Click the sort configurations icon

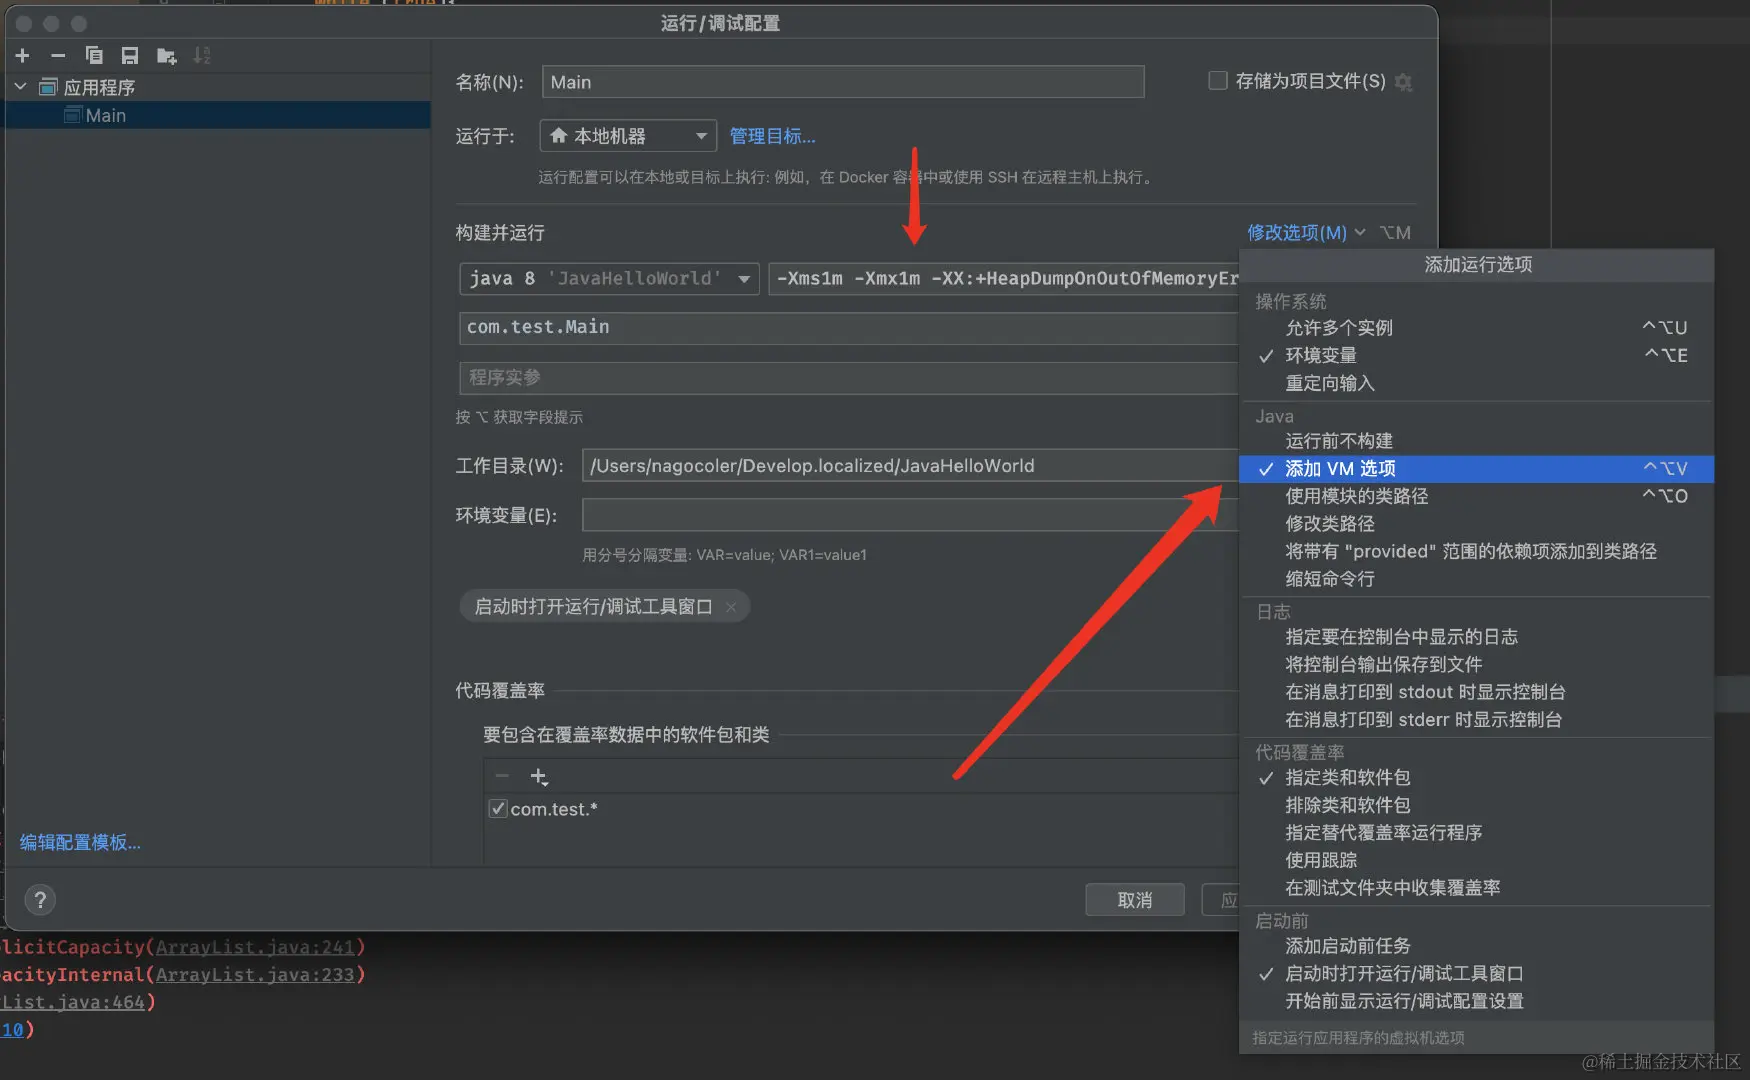pos(202,56)
